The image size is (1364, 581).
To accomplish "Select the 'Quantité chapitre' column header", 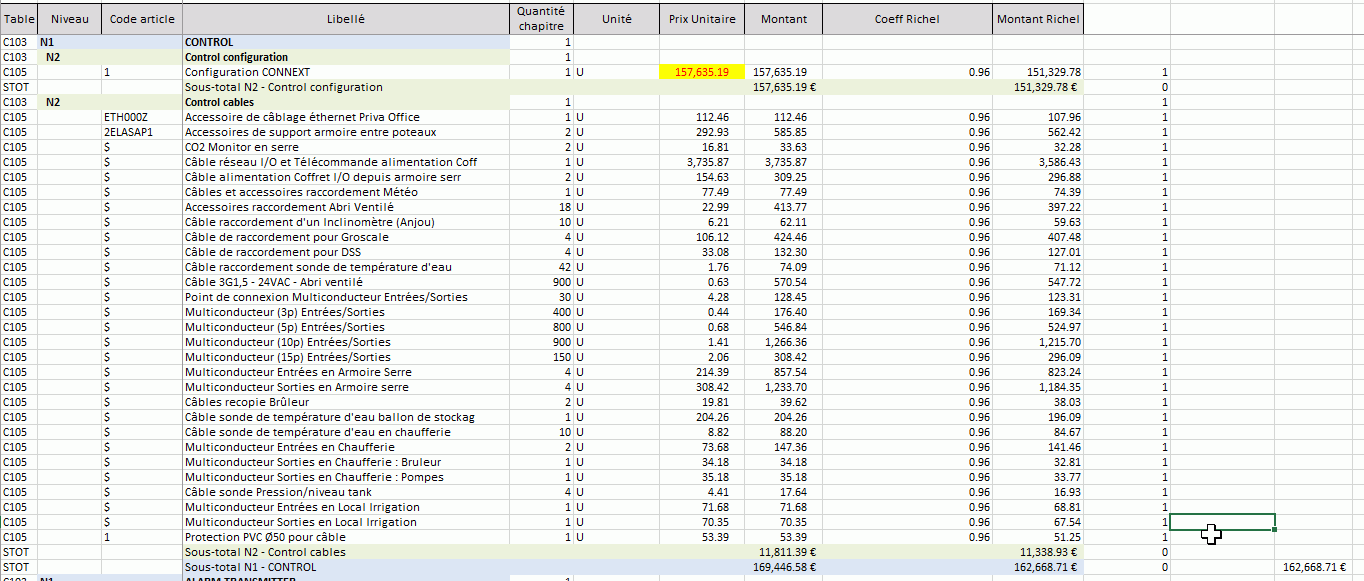I will click(541, 19).
